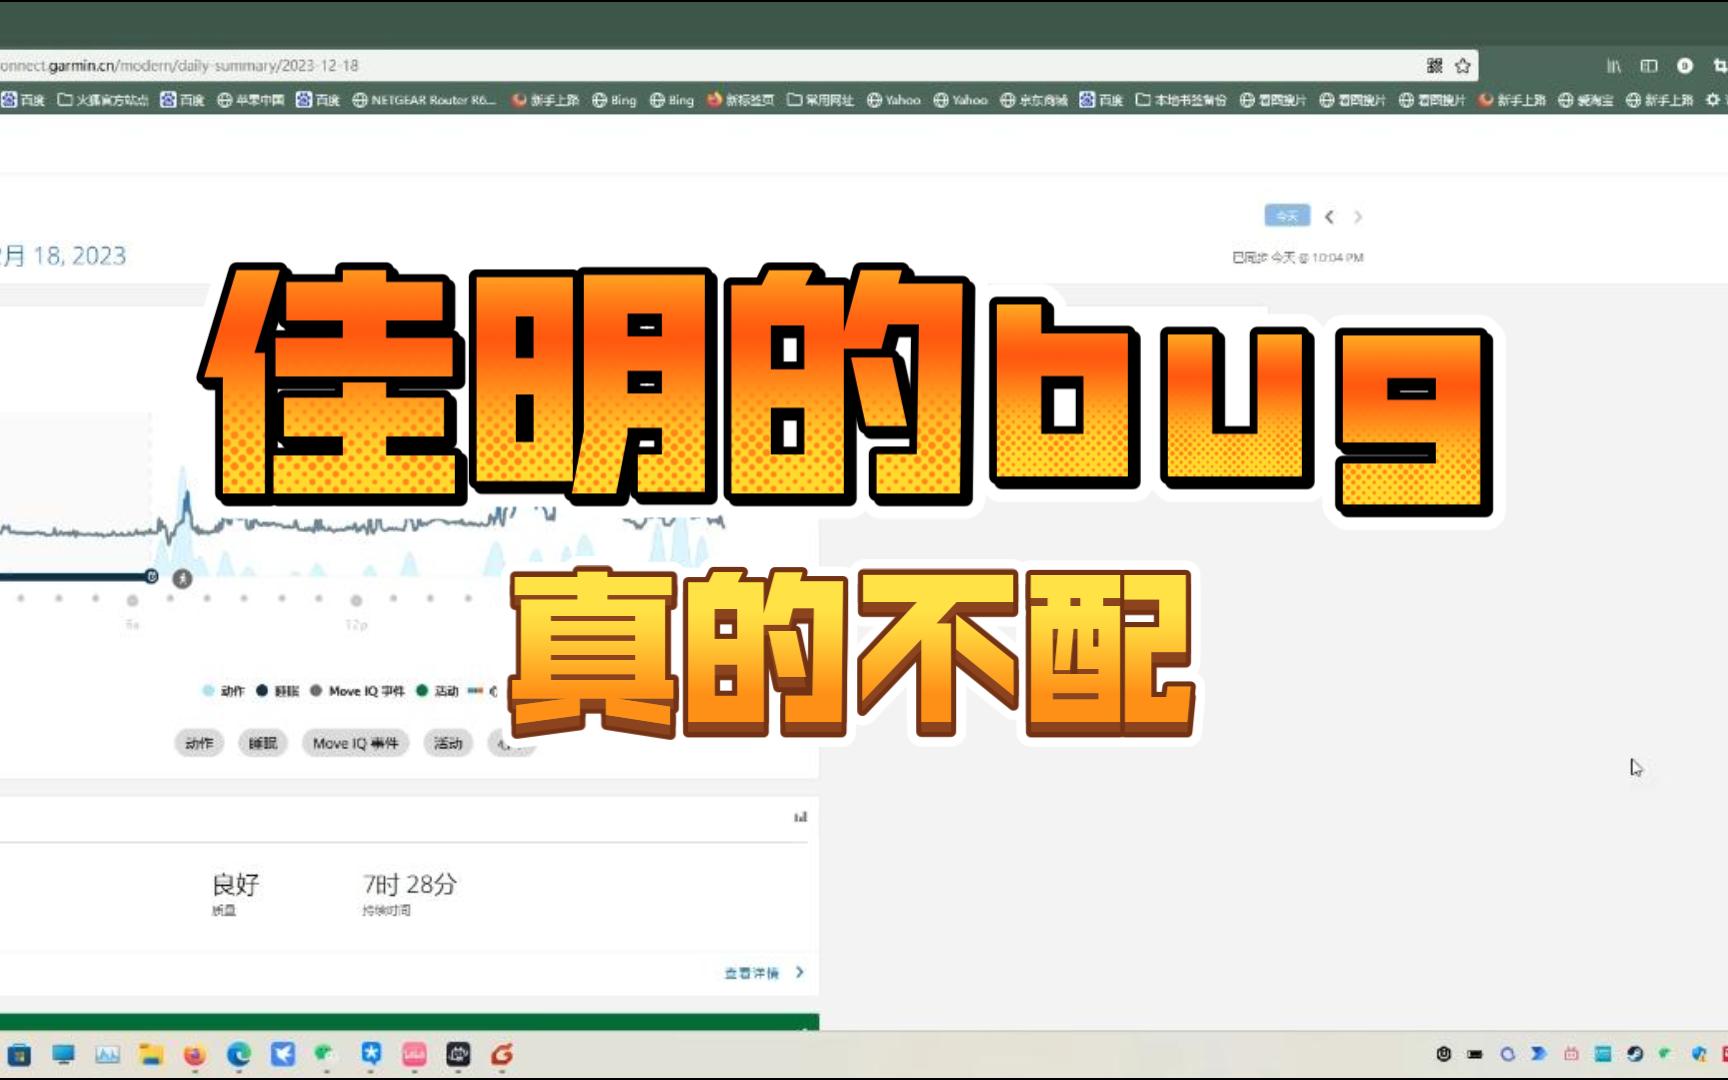This screenshot has width=1728, height=1080.
Task: Click the Steam icon in the system tray
Action: (x=1635, y=1054)
